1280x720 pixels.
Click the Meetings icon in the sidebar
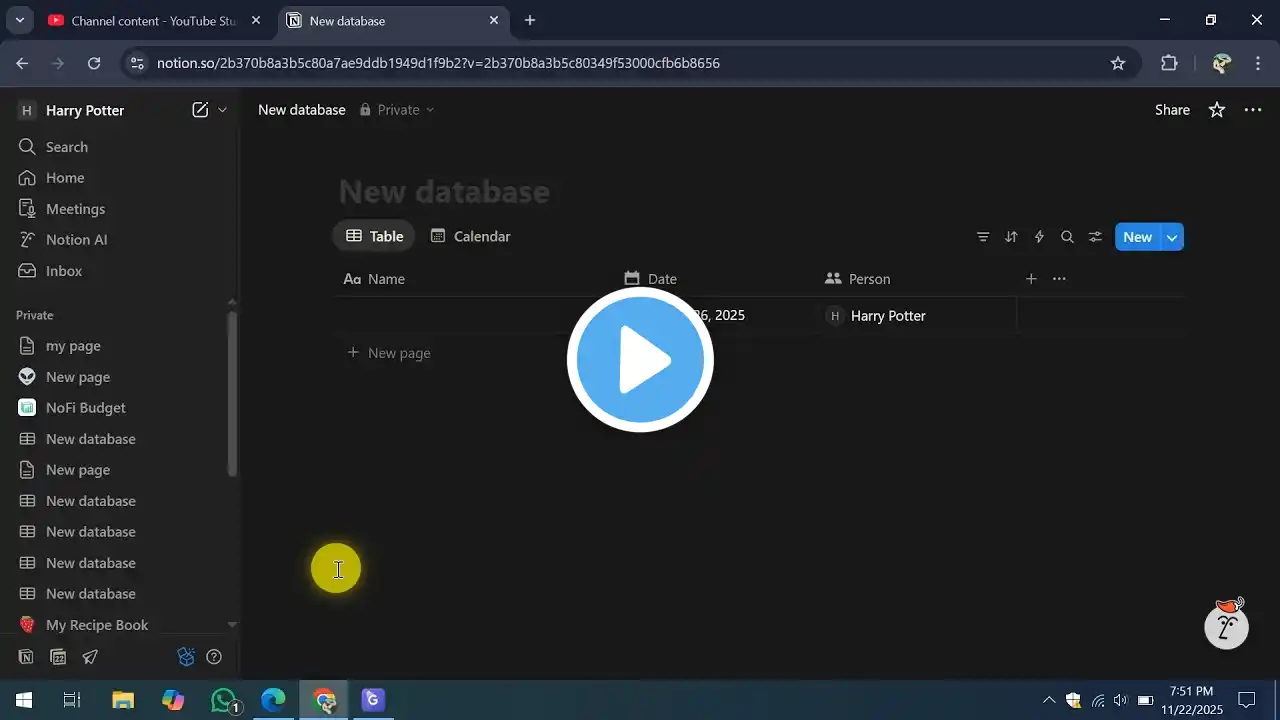27,209
